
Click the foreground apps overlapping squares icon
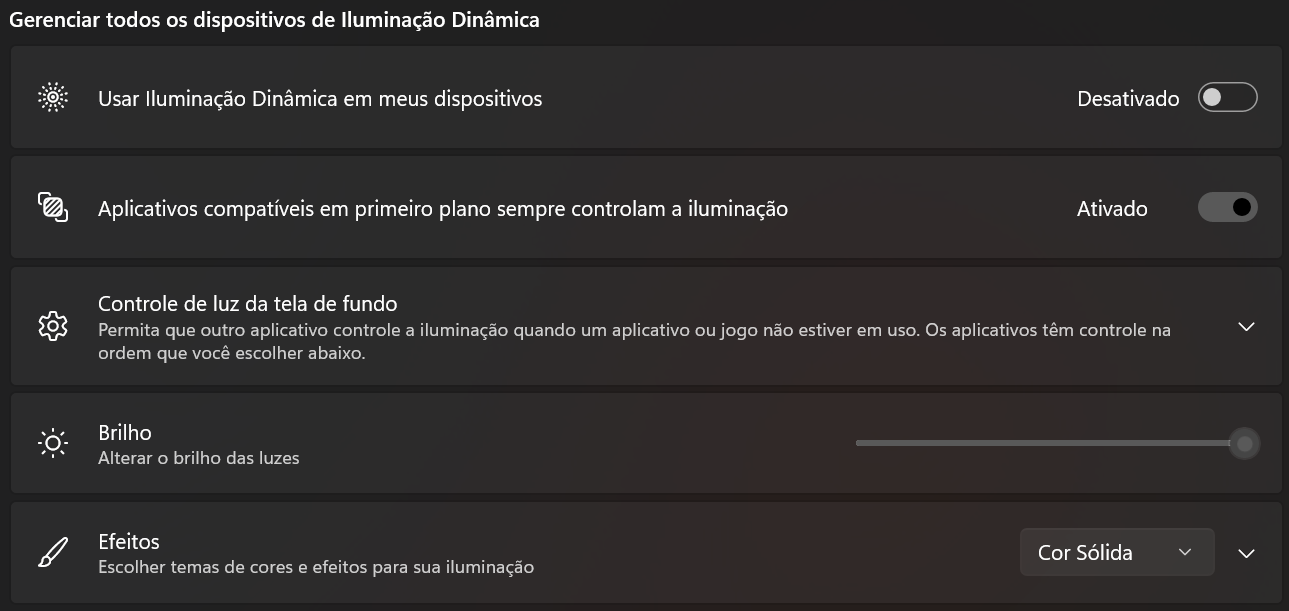click(x=52, y=208)
